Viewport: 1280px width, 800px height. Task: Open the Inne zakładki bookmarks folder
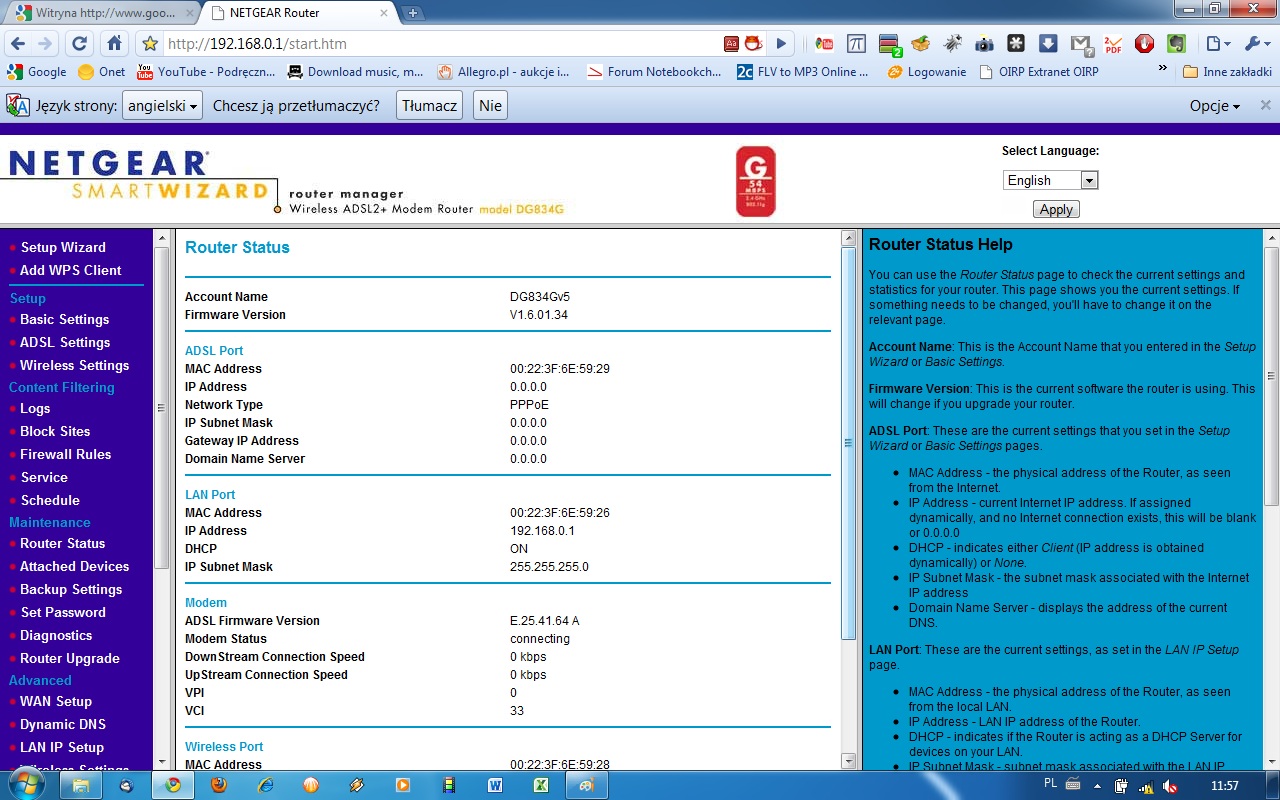pos(1226,72)
